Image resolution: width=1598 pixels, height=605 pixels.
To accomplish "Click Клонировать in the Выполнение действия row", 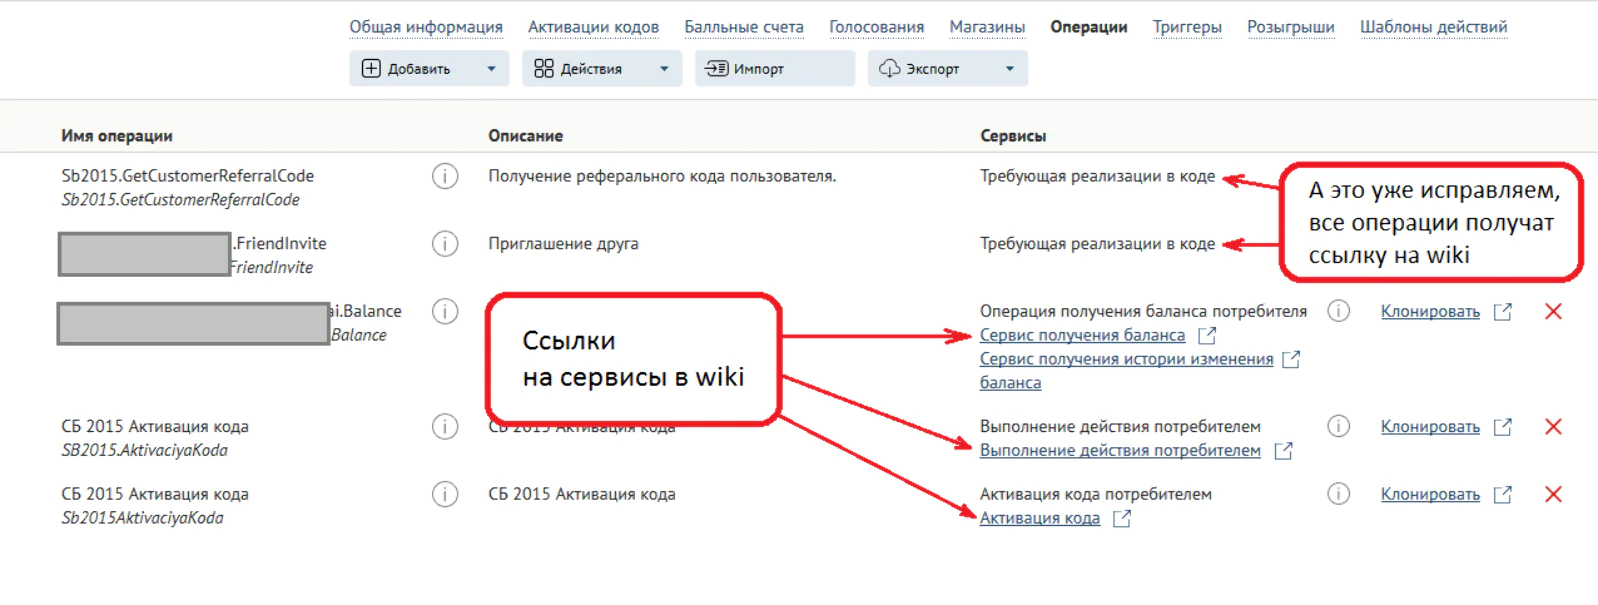I will tap(1430, 427).
